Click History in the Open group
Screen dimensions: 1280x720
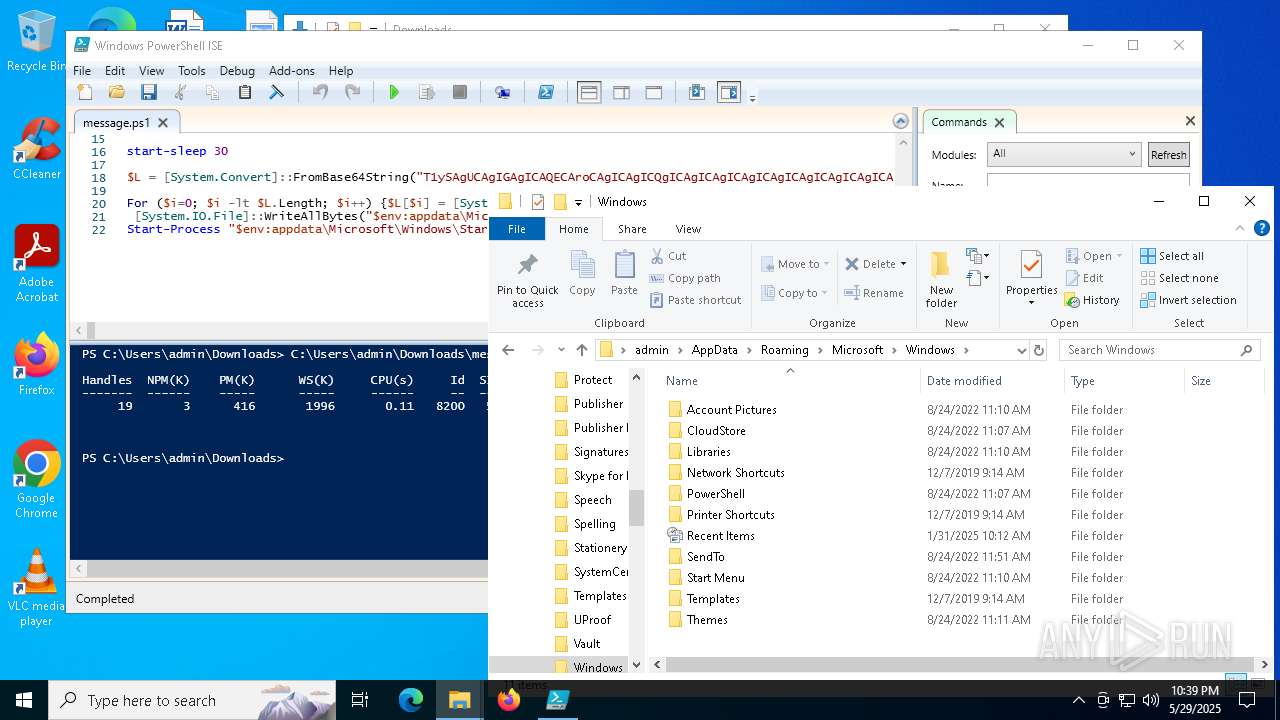click(x=1092, y=300)
